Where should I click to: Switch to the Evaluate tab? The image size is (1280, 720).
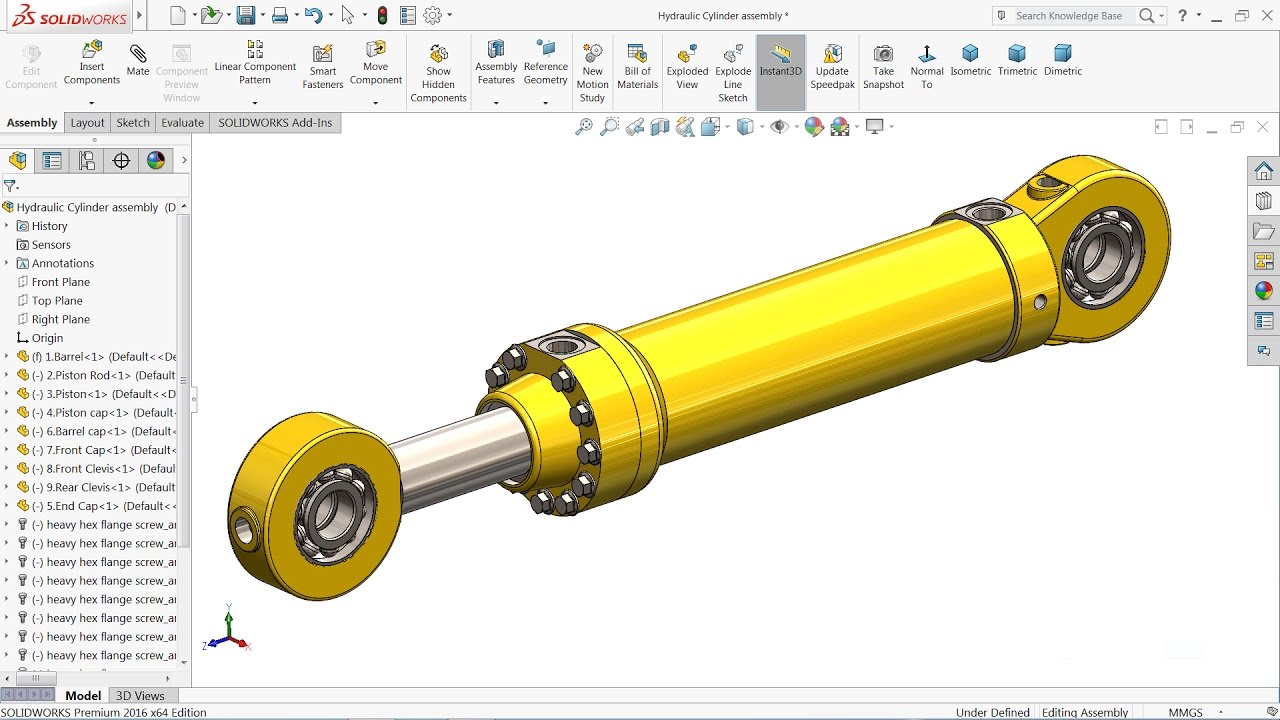pyautogui.click(x=182, y=122)
